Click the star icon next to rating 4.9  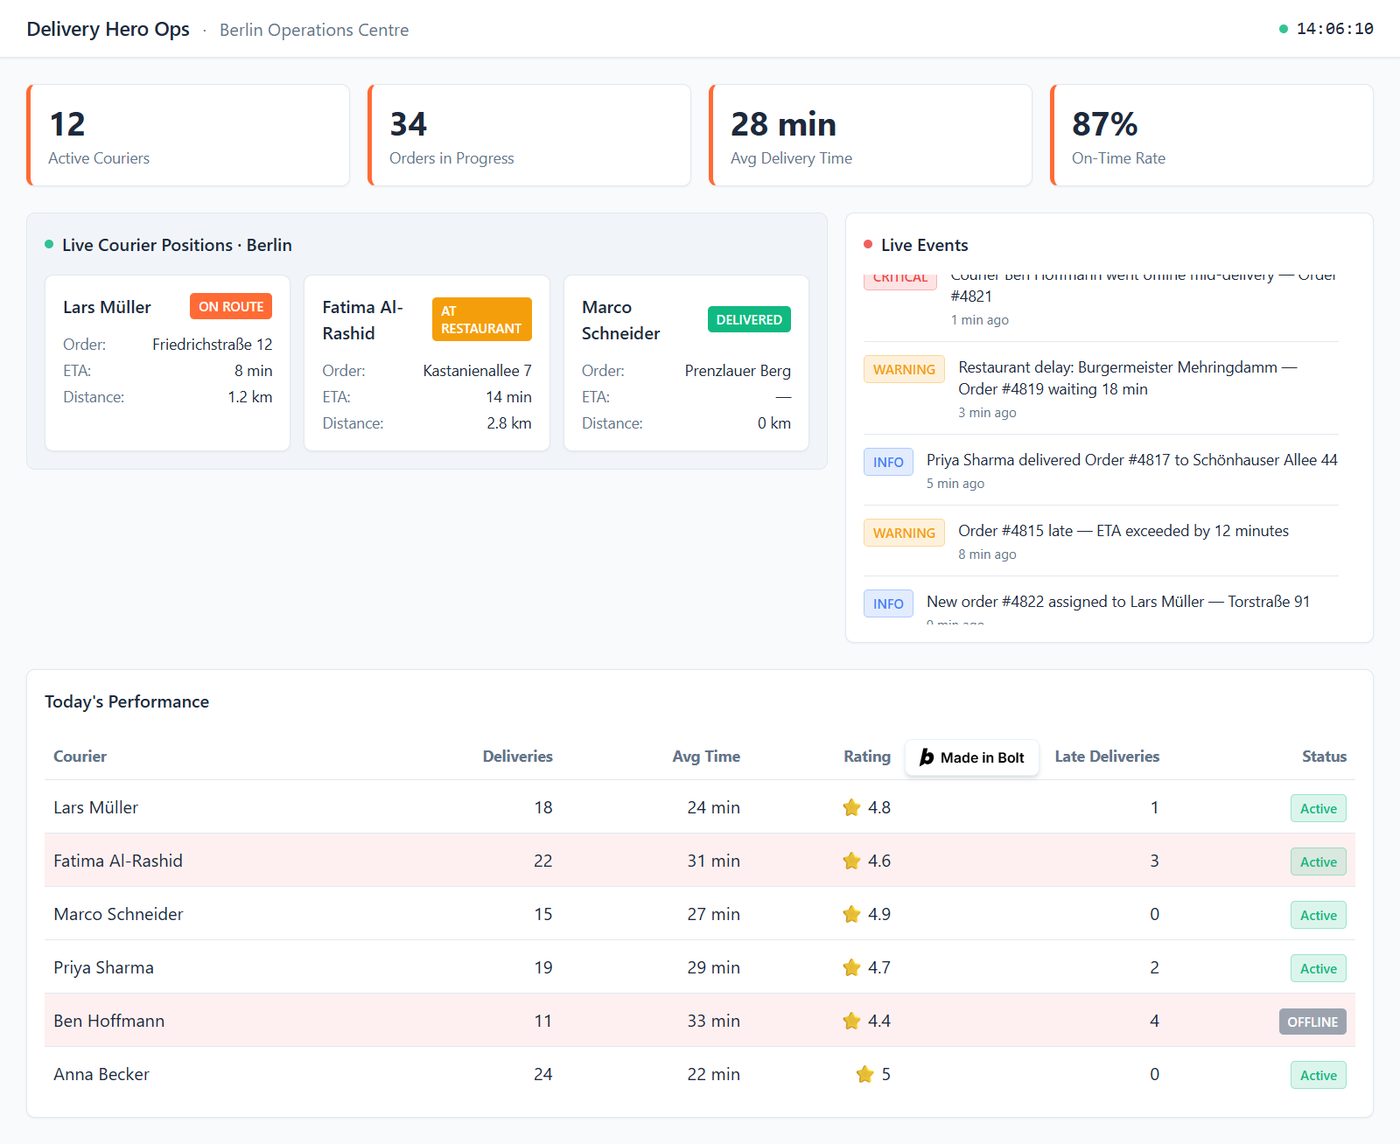851,914
